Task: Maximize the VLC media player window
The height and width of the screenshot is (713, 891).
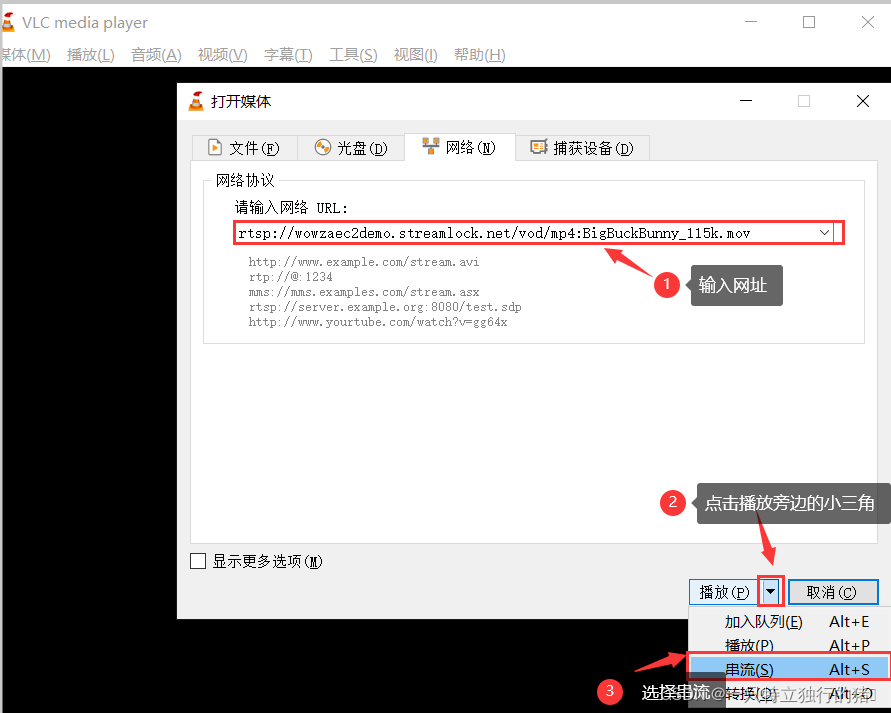Action: point(809,22)
